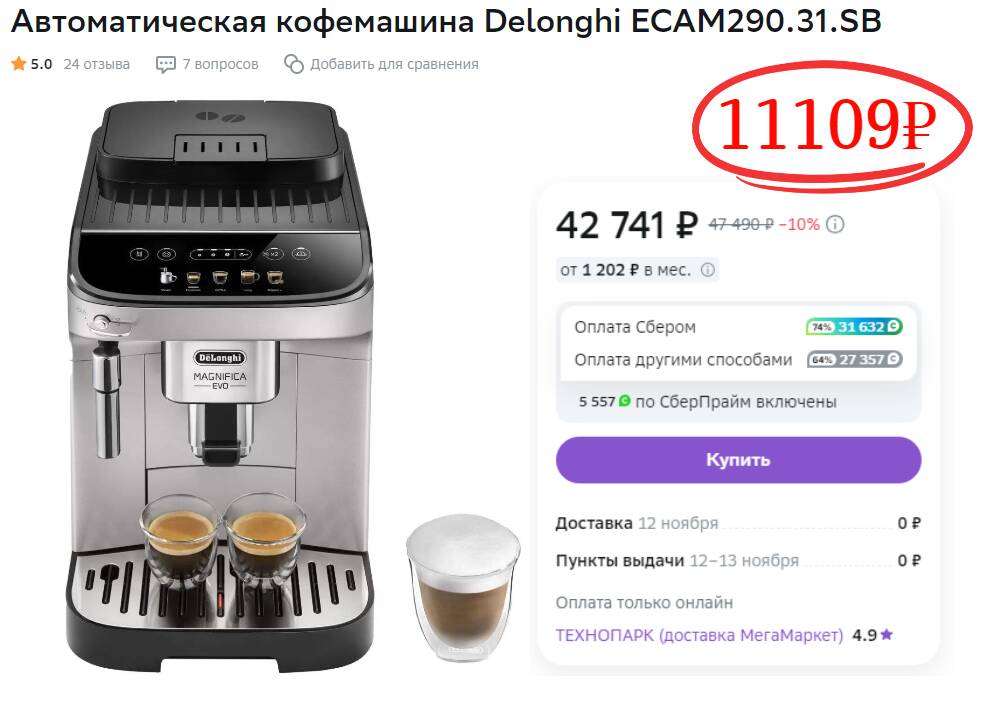Screen dimensions: 1005x701
Task: Click info icon beside monthly payment
Action: pos(707,270)
